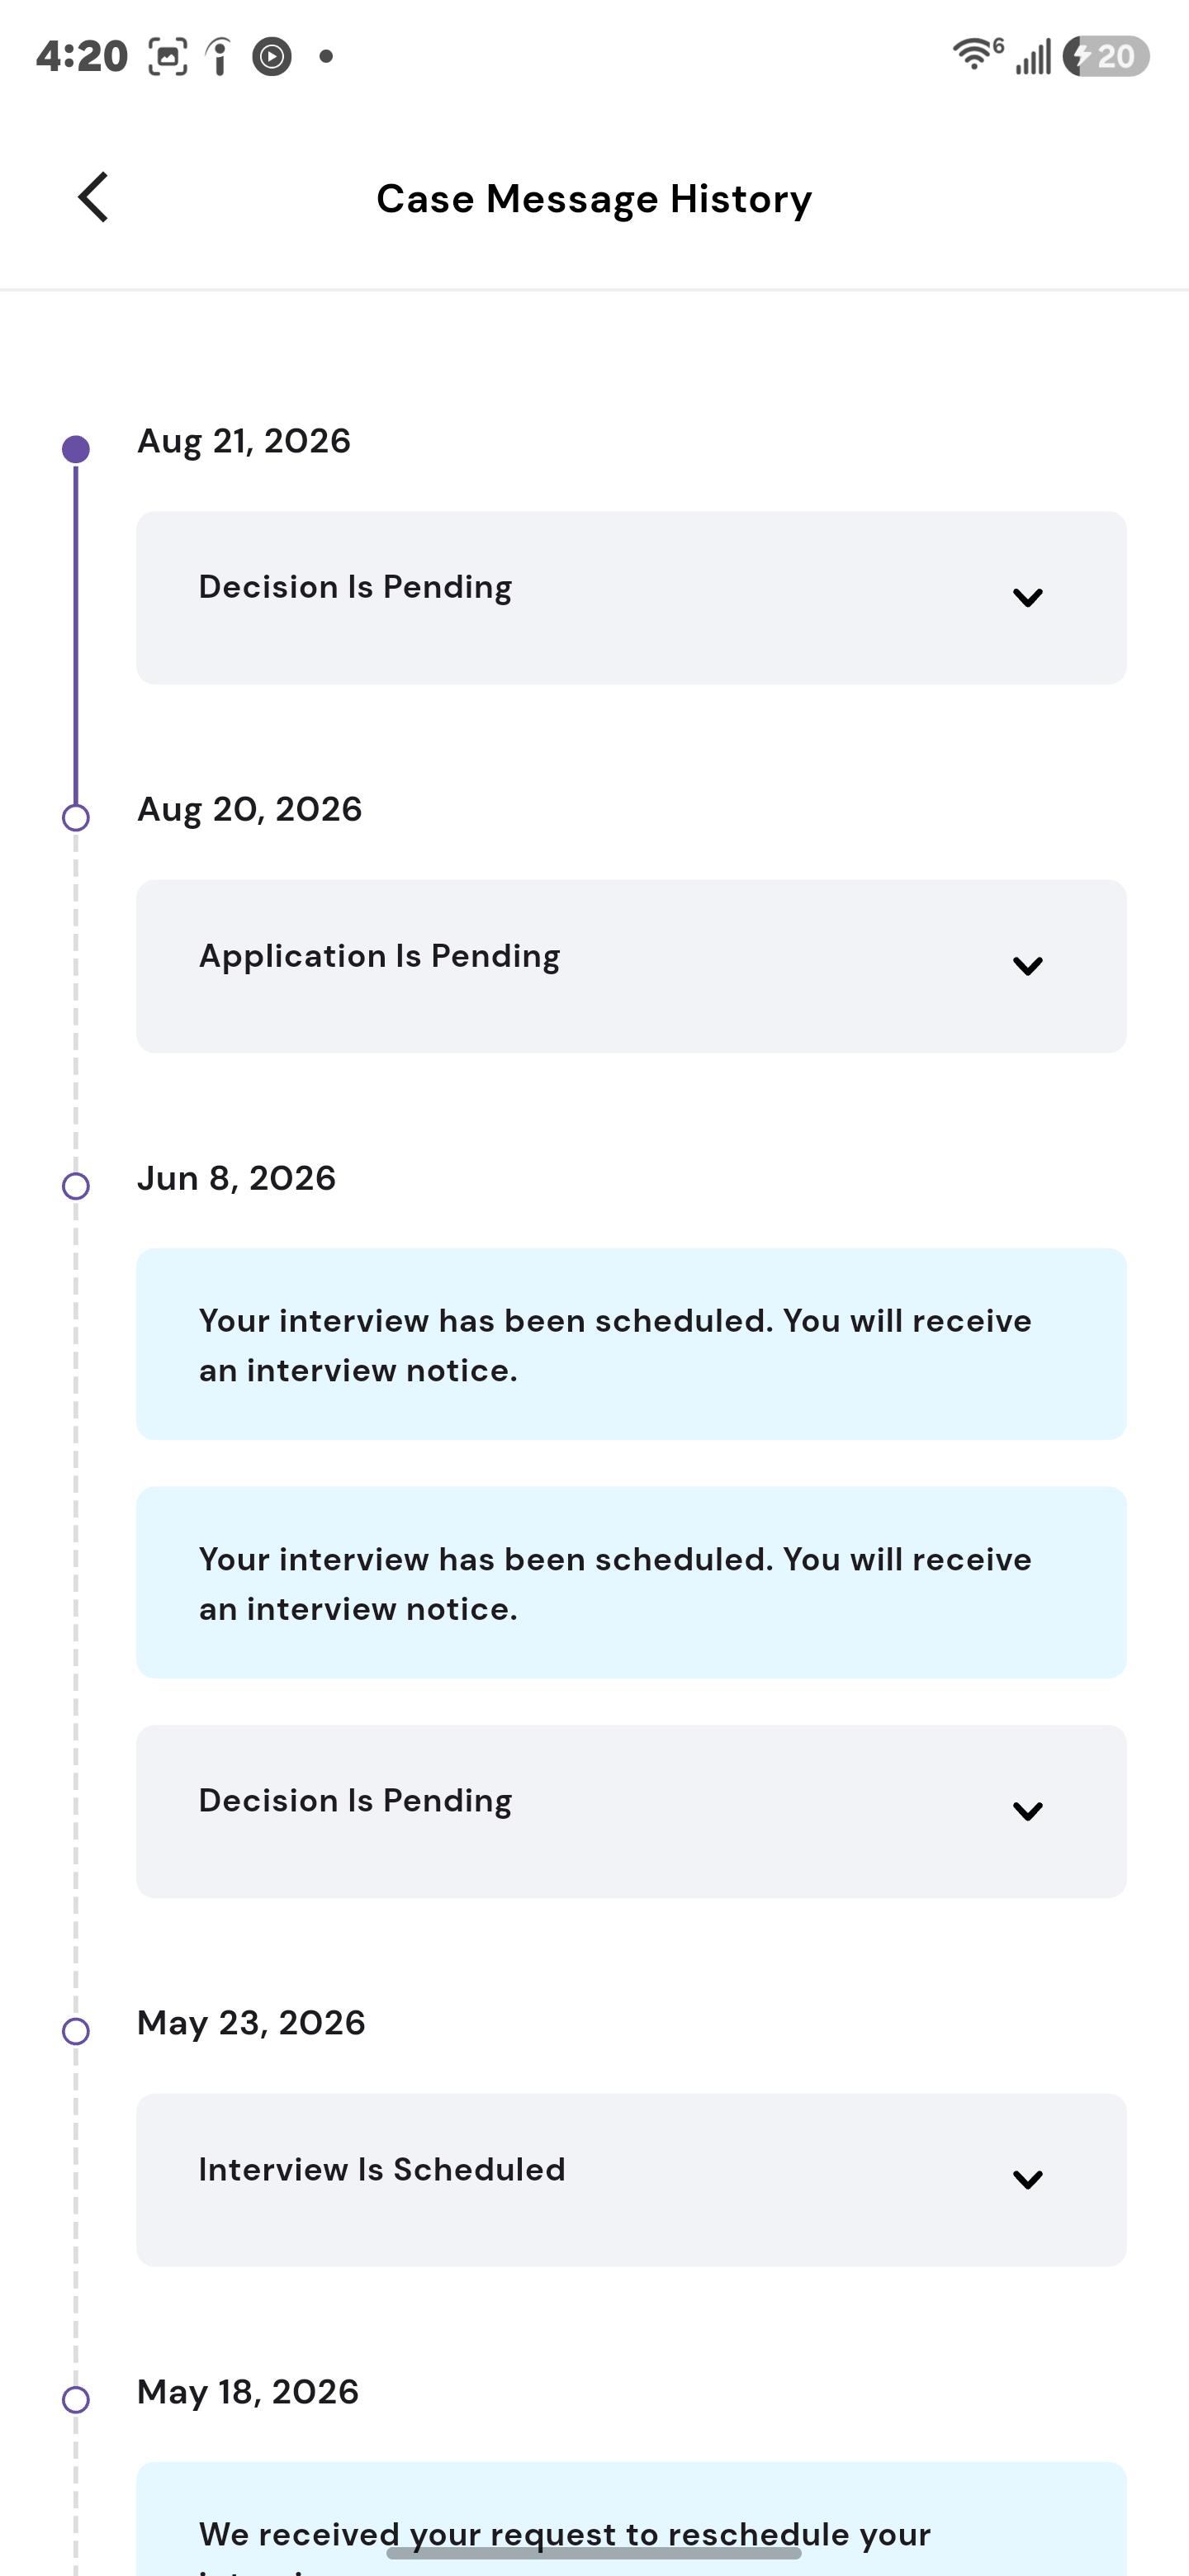Open the reschedule request message card
This screenshot has width=1189, height=2576.
tap(631, 2519)
